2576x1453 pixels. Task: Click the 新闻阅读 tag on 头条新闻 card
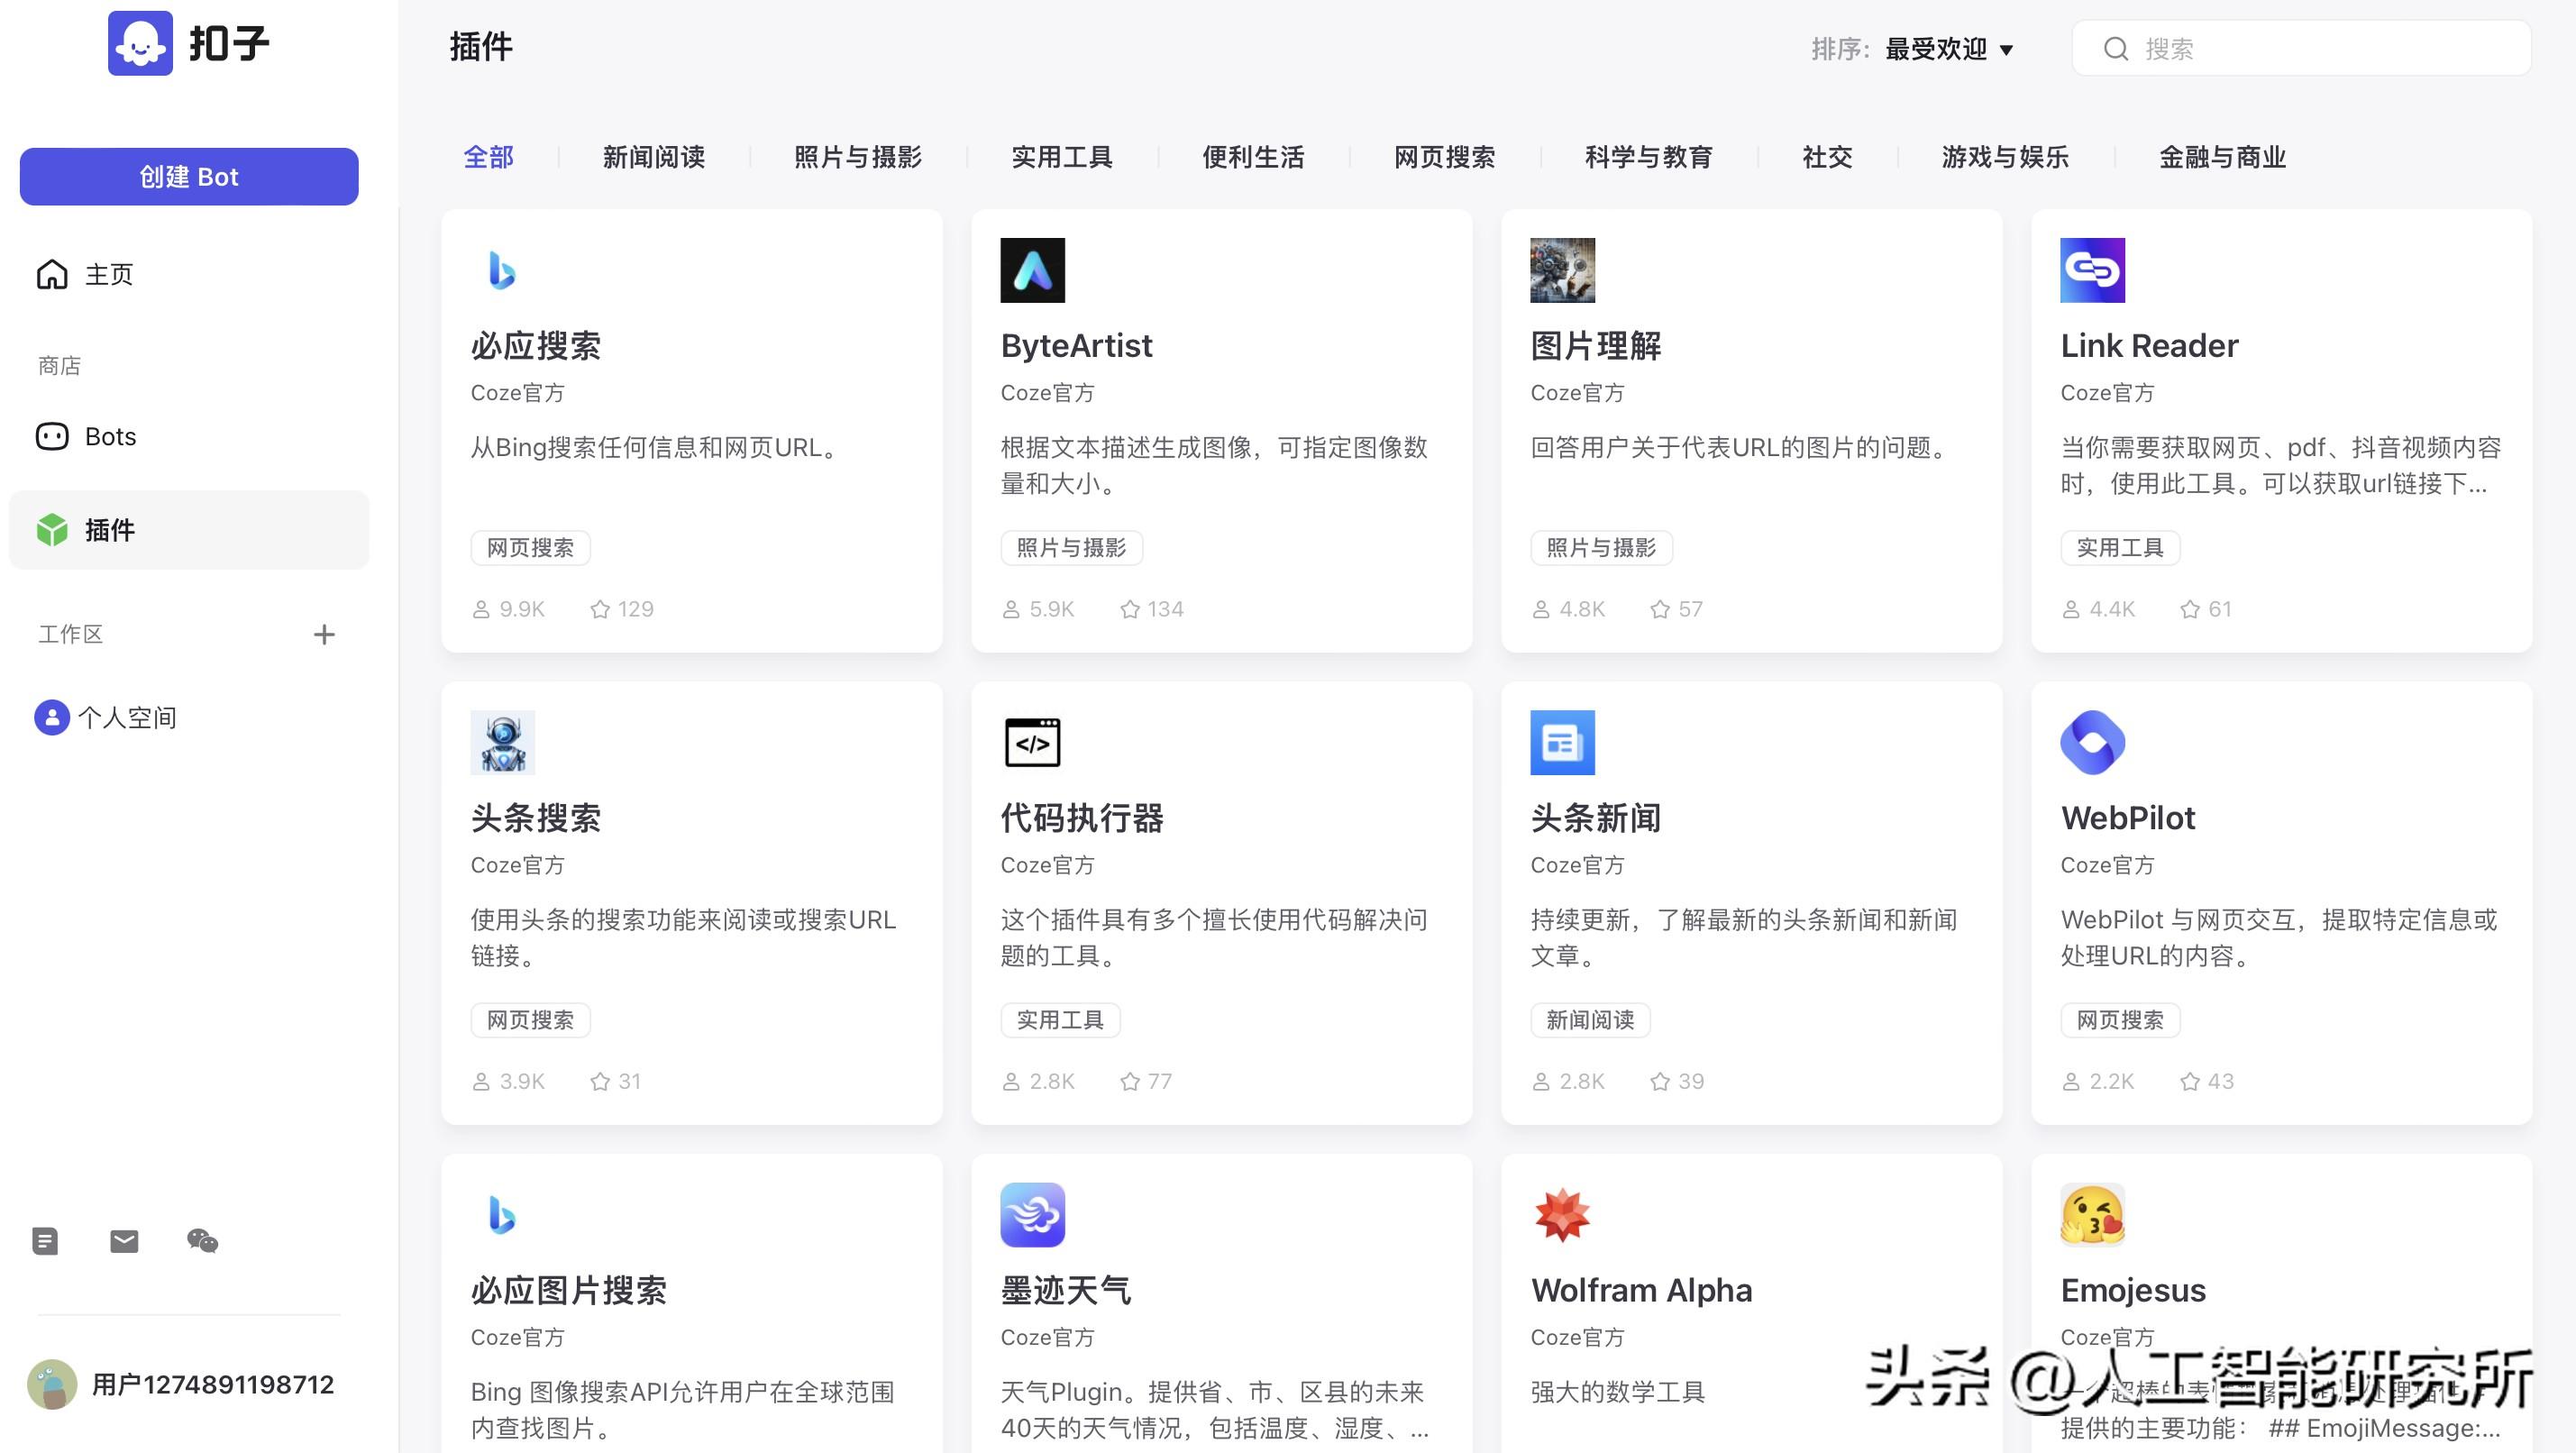(x=1590, y=1020)
